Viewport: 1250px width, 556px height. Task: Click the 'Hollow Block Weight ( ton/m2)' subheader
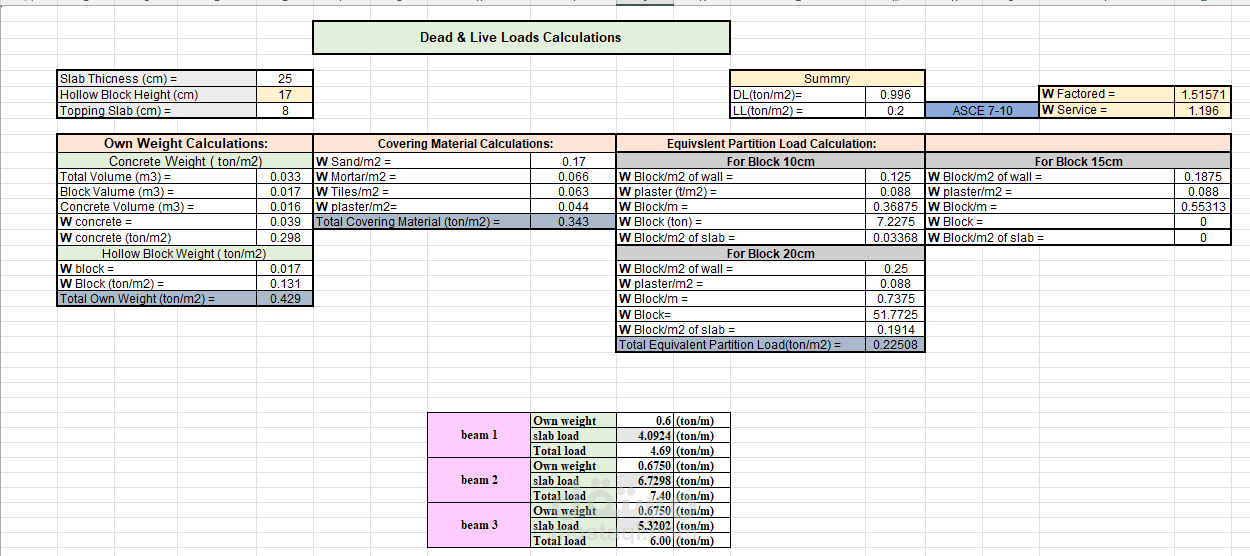(x=185, y=254)
